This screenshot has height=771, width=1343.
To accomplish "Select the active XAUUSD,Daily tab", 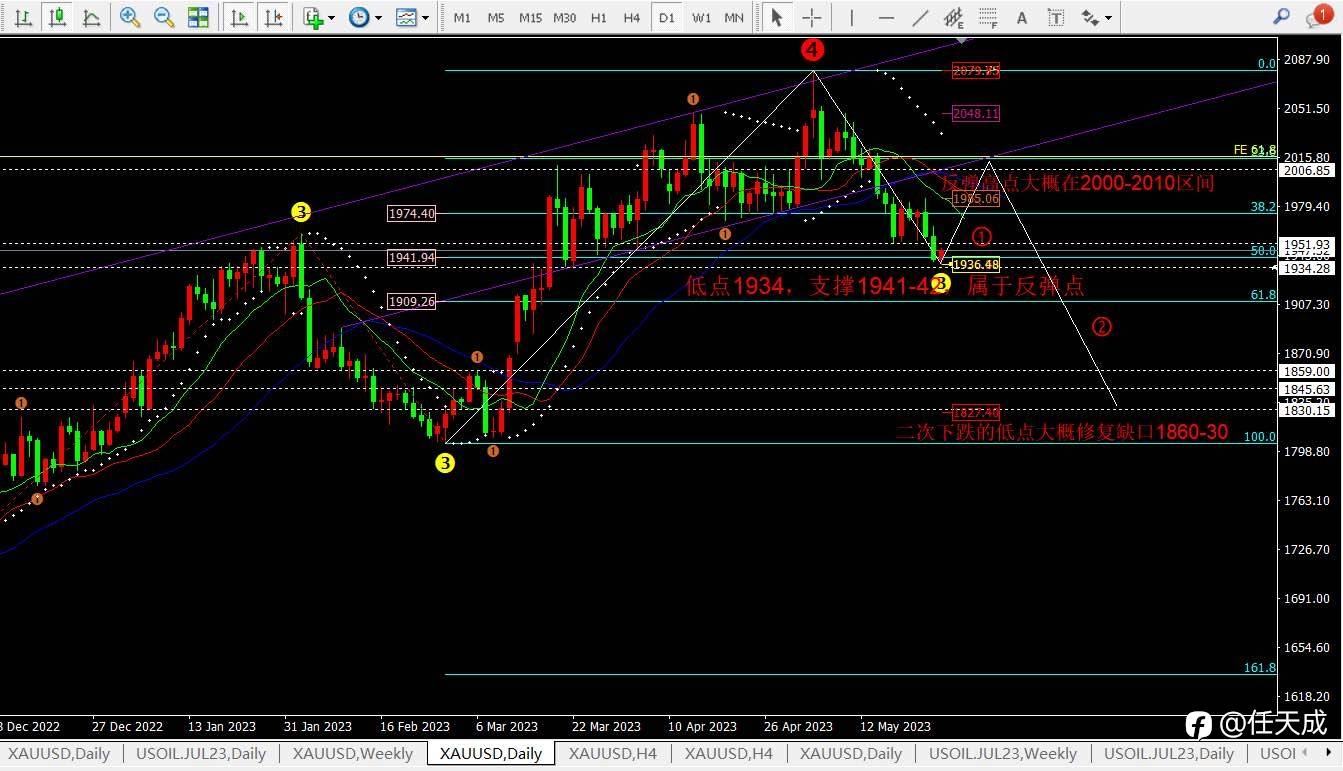I will pos(490,753).
